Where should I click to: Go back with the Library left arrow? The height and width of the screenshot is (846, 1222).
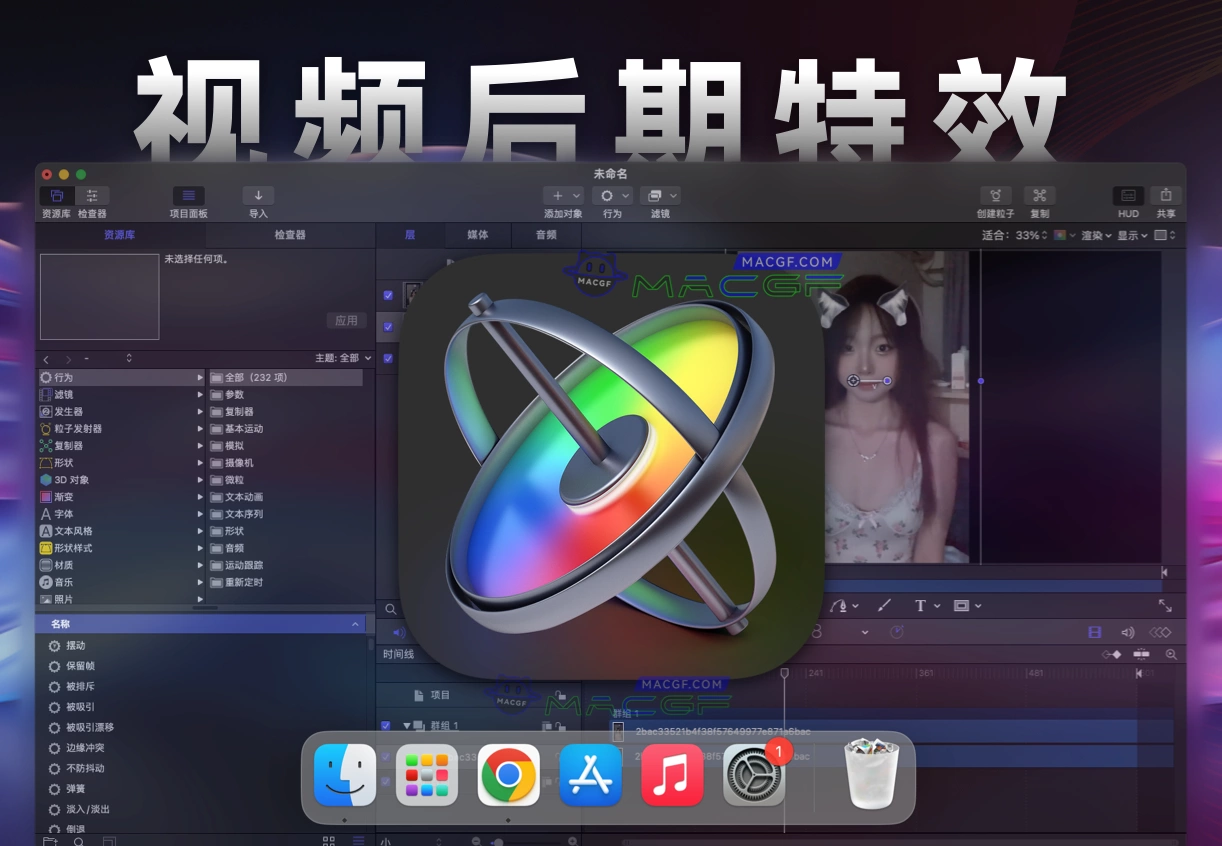(x=46, y=358)
